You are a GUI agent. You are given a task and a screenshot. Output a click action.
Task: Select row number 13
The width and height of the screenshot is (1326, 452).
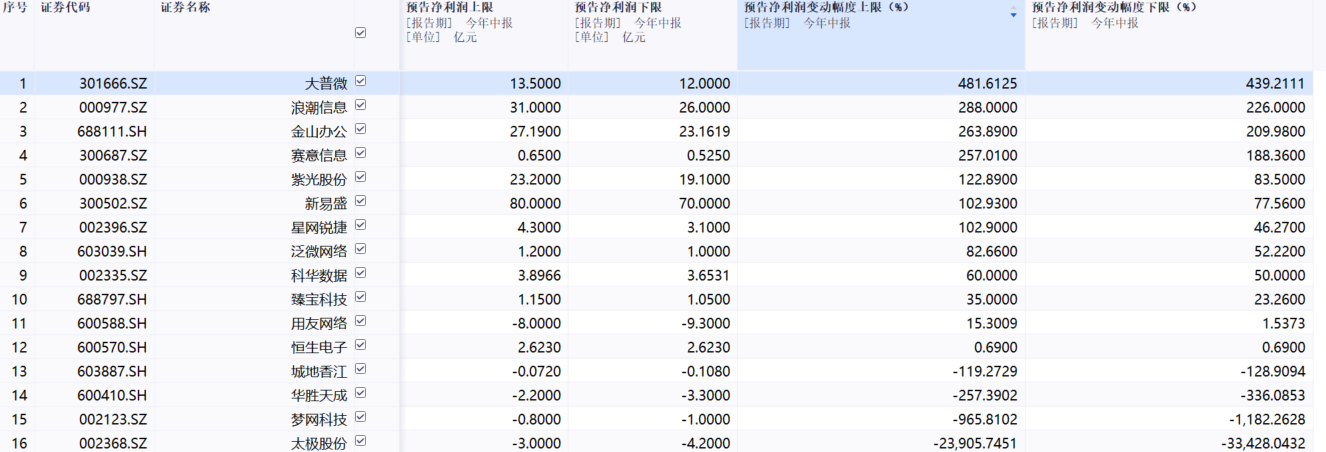coord(20,371)
